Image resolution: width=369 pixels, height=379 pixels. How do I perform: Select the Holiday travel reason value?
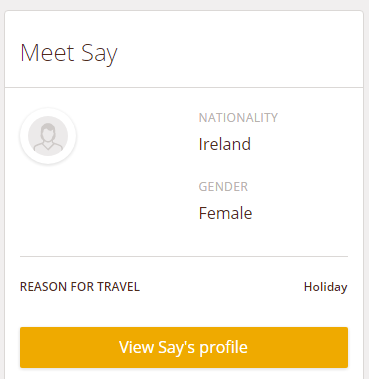click(325, 287)
